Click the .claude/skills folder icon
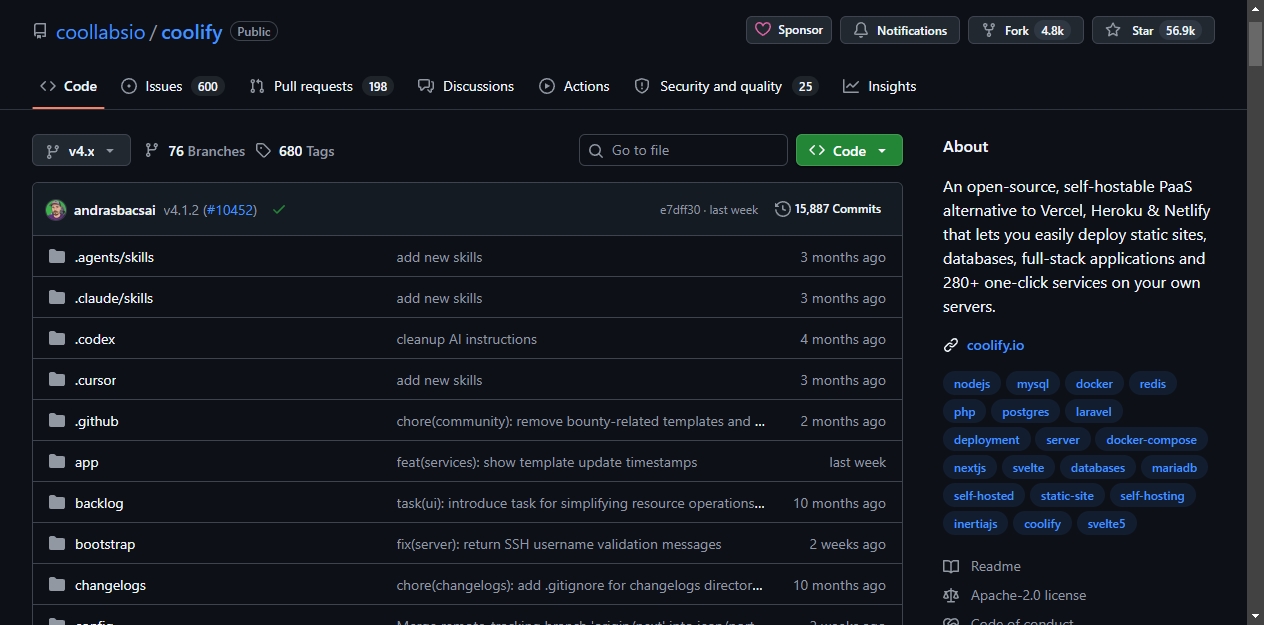 (57, 298)
